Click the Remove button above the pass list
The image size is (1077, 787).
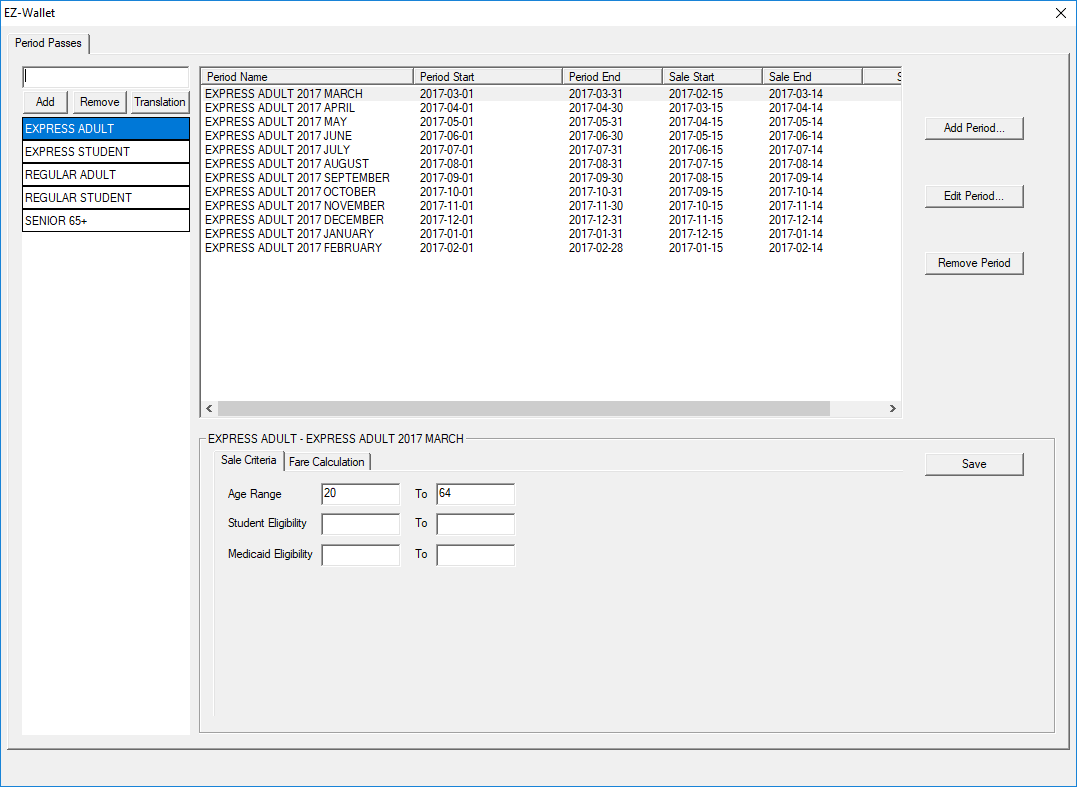tap(98, 102)
